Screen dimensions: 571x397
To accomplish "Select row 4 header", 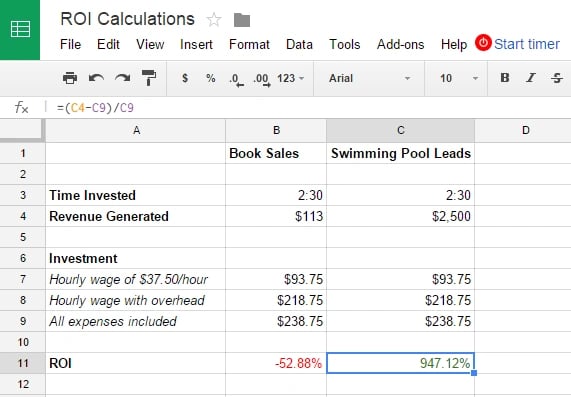I will click(23, 216).
